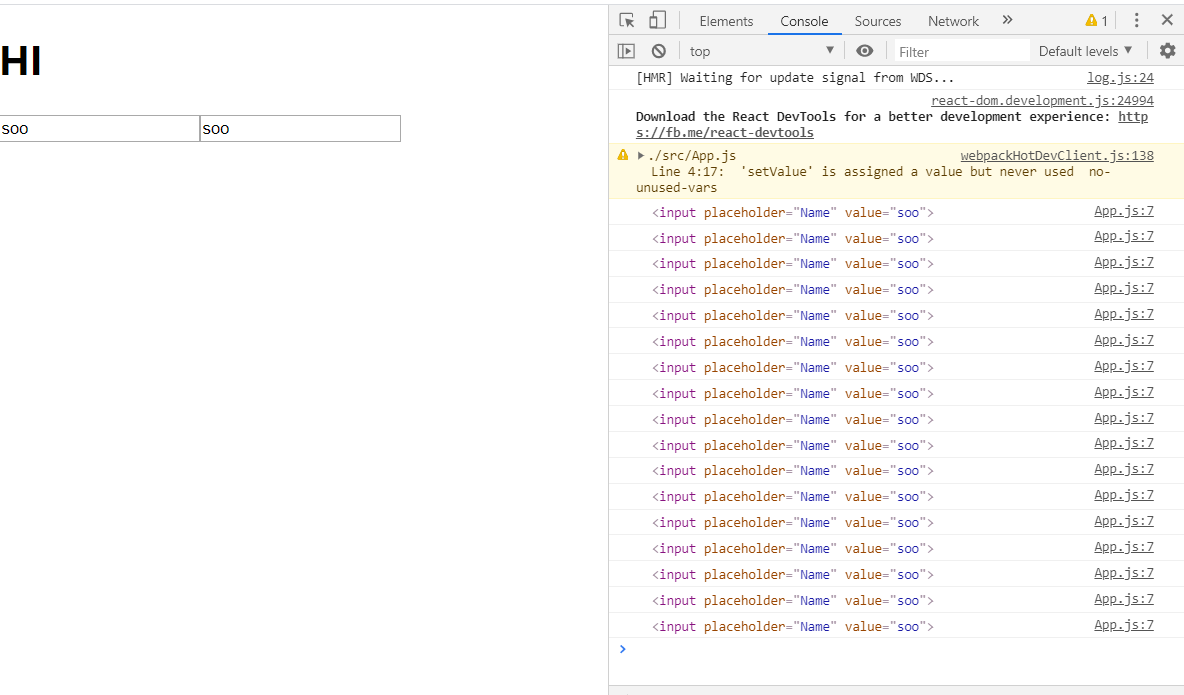
Task: Open console settings gear icon
Action: click(1167, 51)
